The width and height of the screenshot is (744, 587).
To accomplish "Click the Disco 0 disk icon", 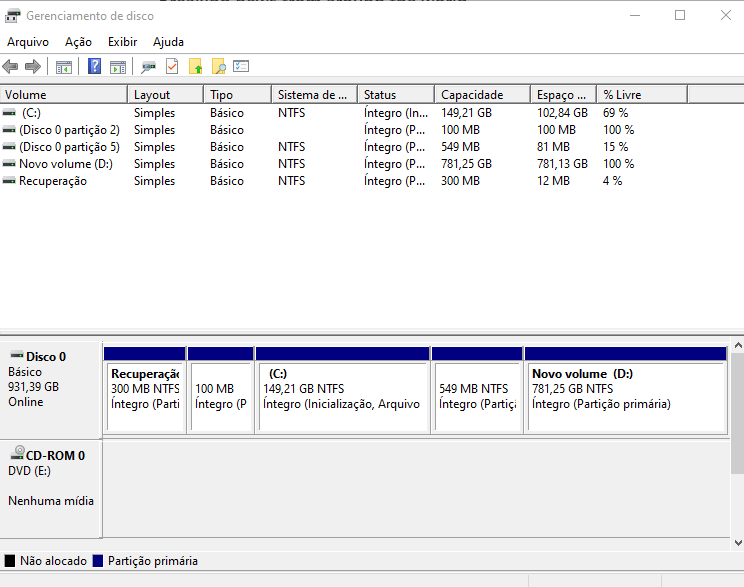I will [x=17, y=355].
